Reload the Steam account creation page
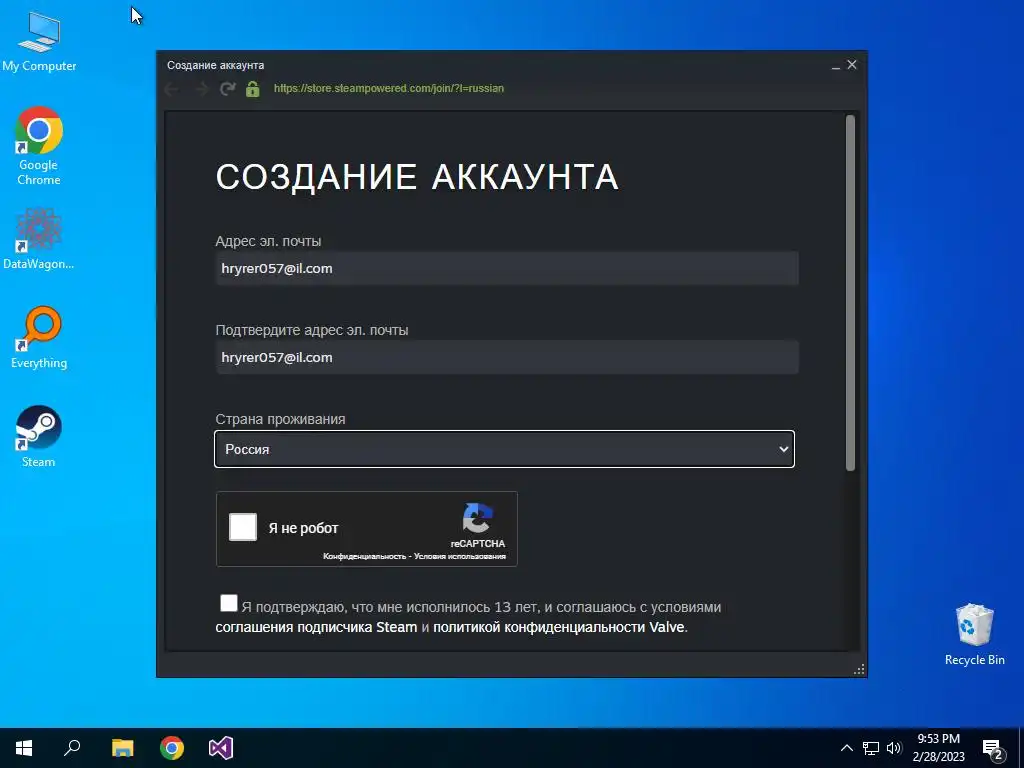Screen dimensions: 1024x768 [227, 89]
